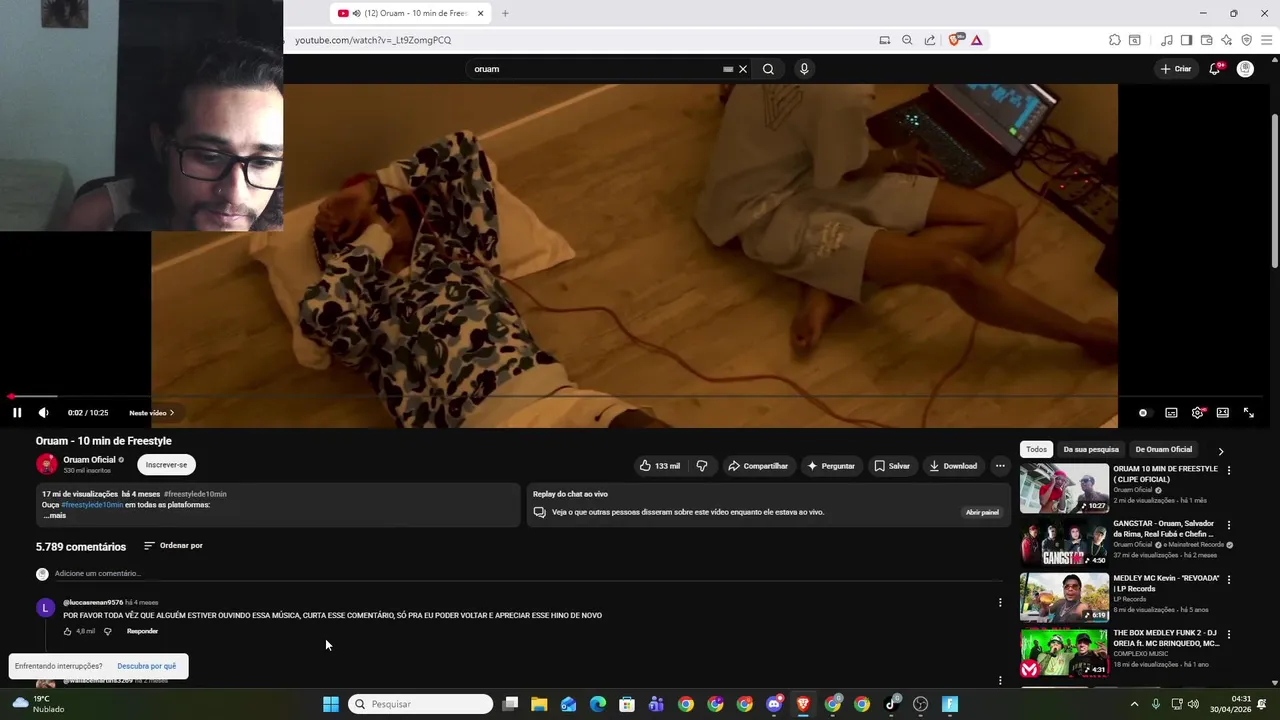1280x720 pixels.
Task: Select the 'Da sua pesquisa' chip
Action: click(1091, 450)
